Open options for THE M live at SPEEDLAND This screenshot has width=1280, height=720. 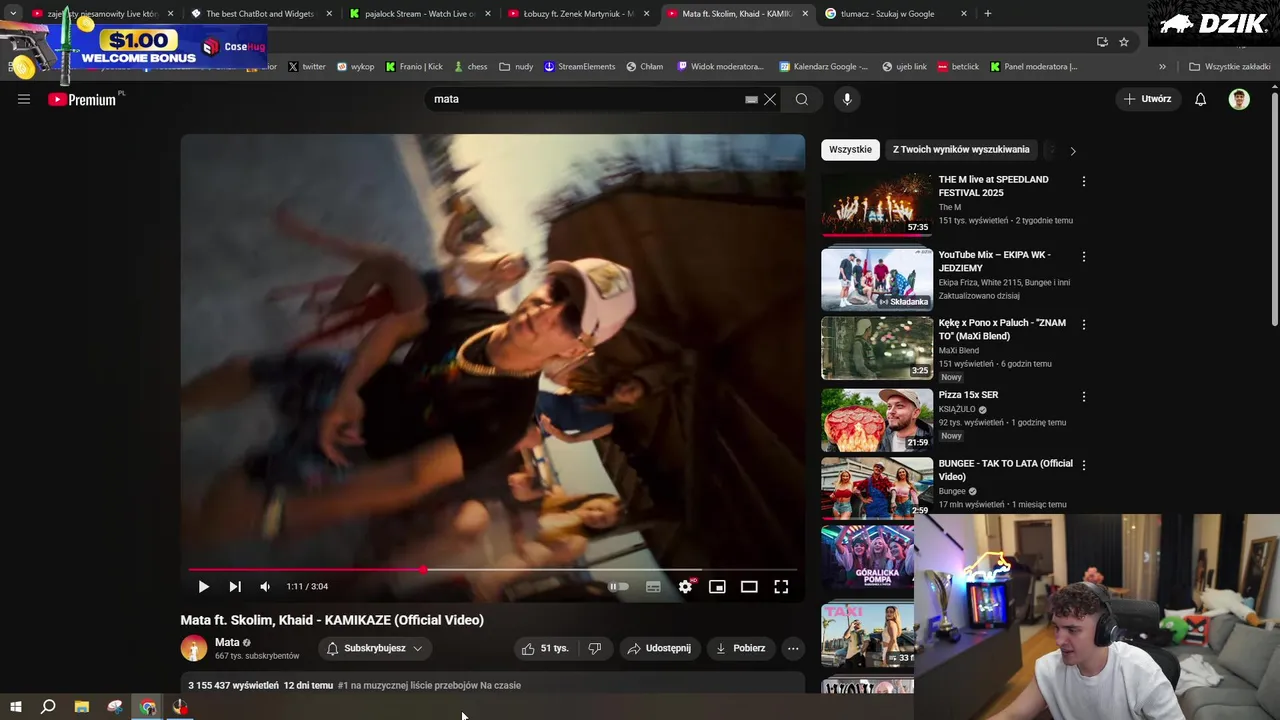(1084, 181)
